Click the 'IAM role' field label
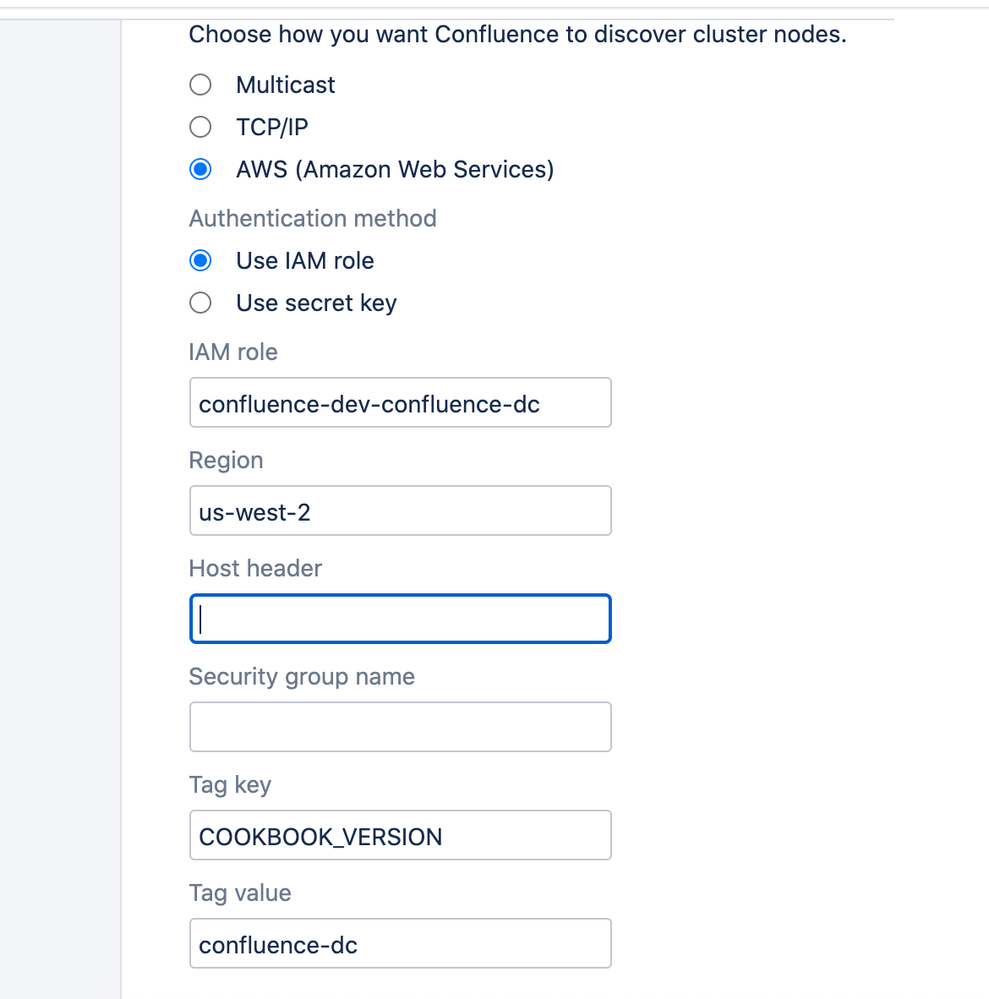This screenshot has width=989, height=999. pos(233,352)
